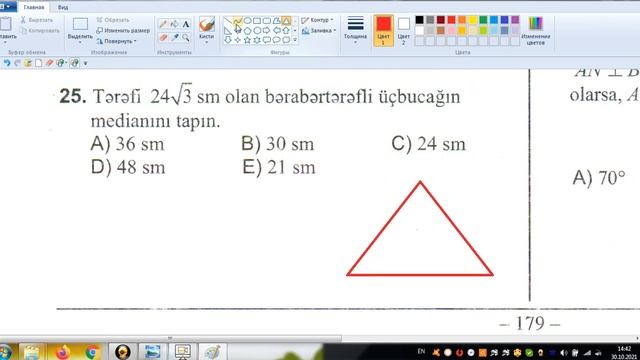Choose the Oval callout shape
Screen dimensions: 640x360
(x=277, y=40)
